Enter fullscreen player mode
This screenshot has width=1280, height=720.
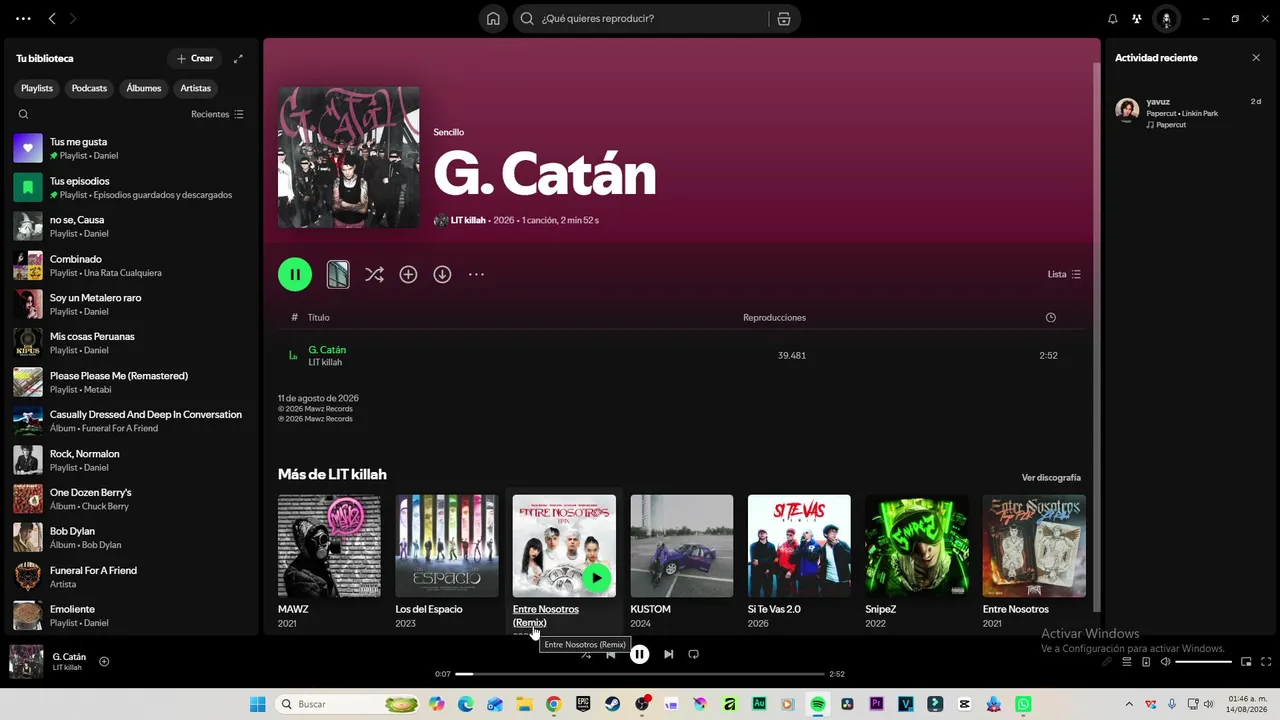1266,661
